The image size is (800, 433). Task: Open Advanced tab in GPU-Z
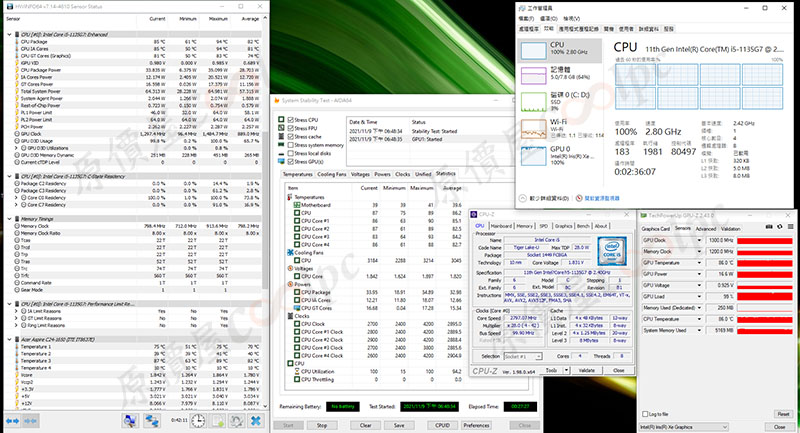[x=706, y=229]
